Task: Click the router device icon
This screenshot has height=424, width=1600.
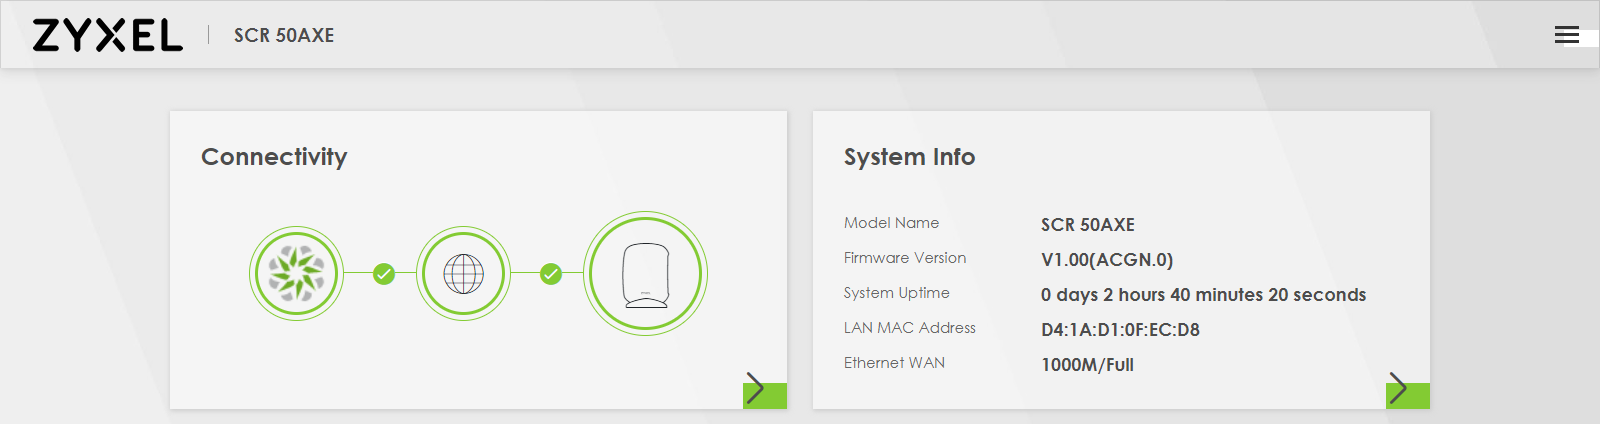Action: 645,273
